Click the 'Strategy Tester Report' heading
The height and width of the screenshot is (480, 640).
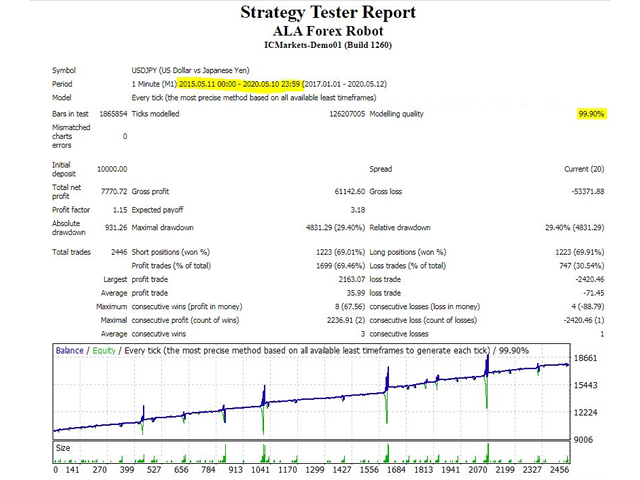tap(328, 13)
